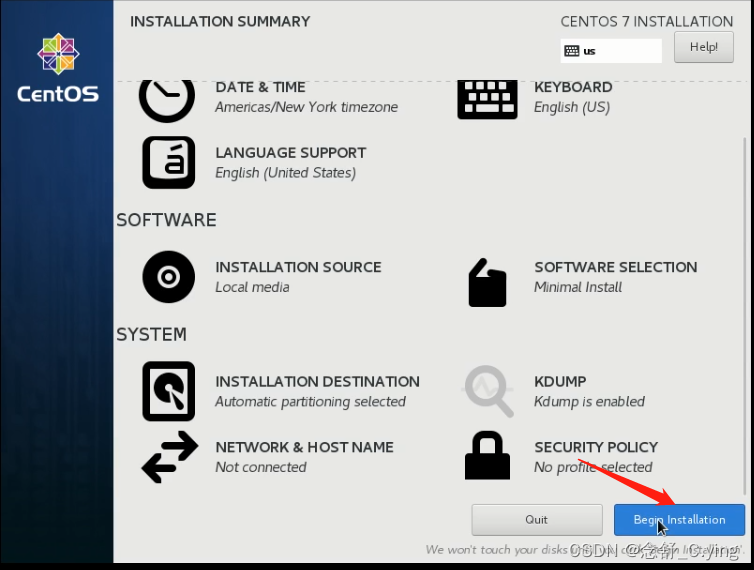
Task: Open Network & Host Name arrows icon
Action: click(169, 456)
